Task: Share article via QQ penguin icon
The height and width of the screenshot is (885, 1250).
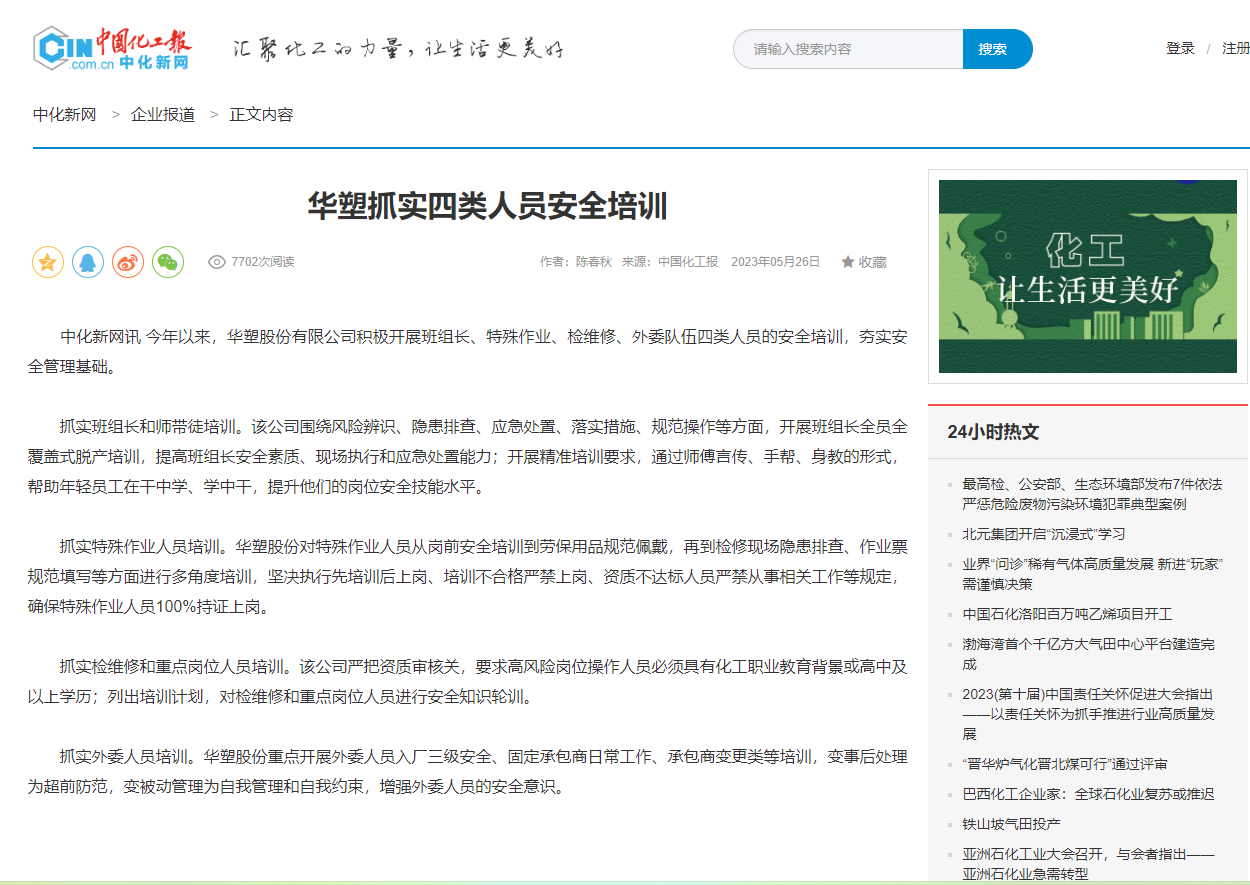Action: point(88,263)
